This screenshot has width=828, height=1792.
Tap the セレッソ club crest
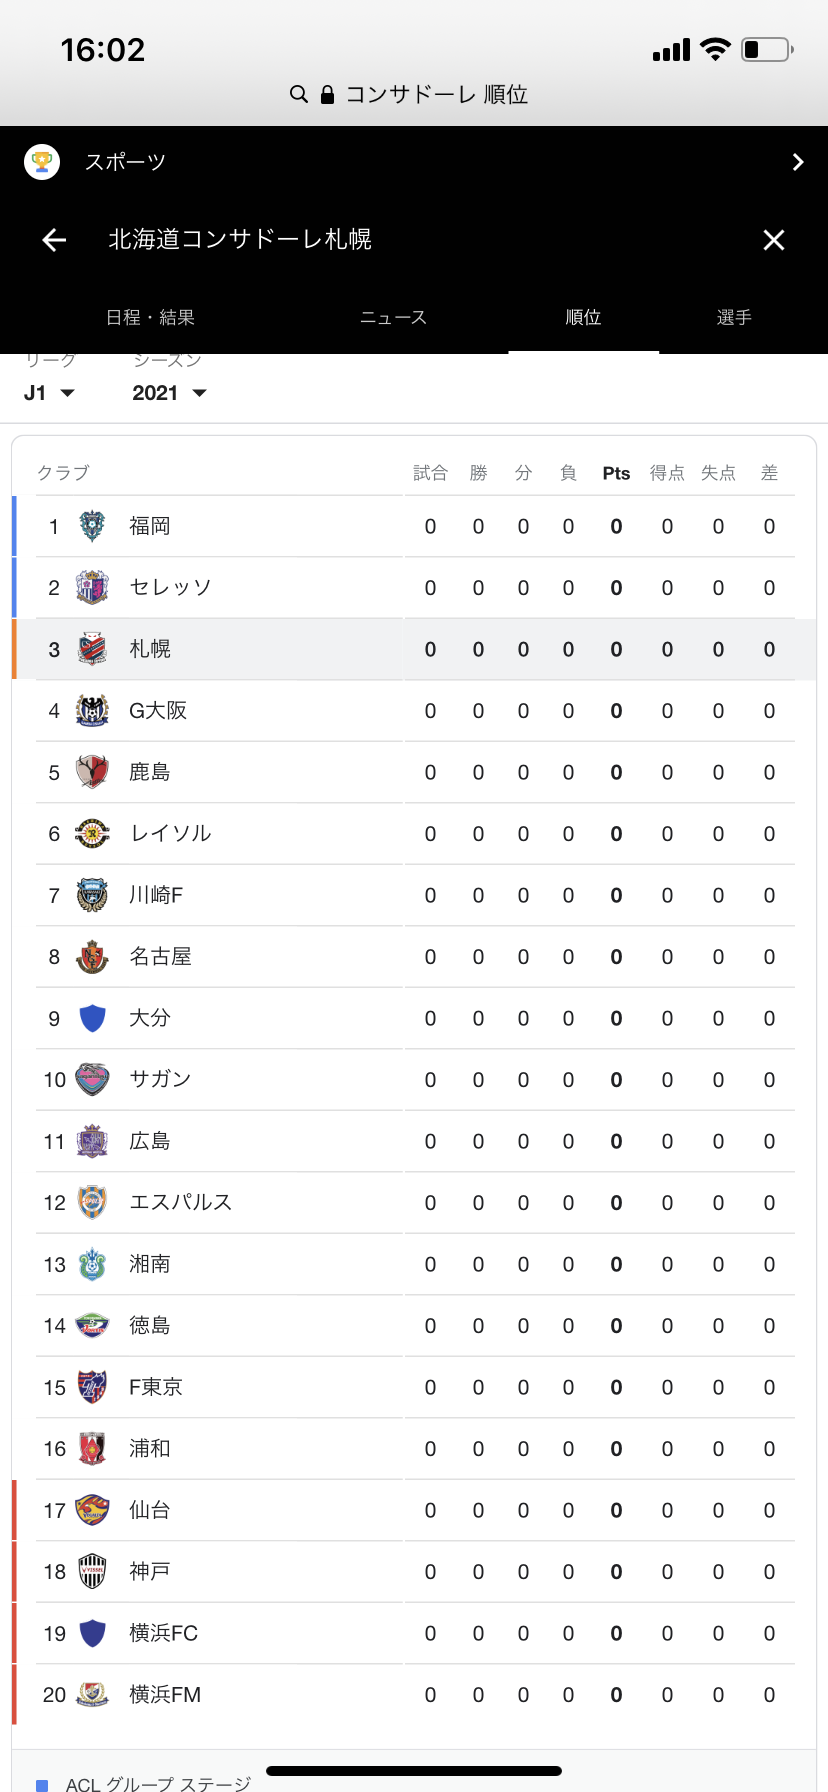92,587
